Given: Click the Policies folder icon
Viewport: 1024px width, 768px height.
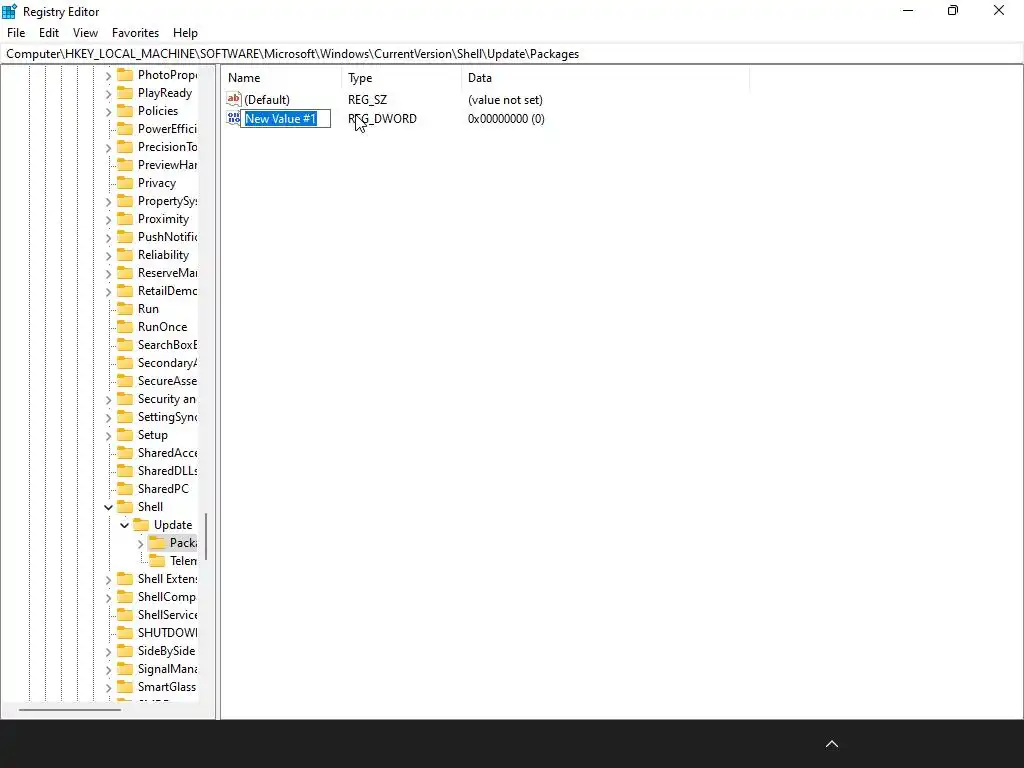Looking at the screenshot, I should (125, 111).
